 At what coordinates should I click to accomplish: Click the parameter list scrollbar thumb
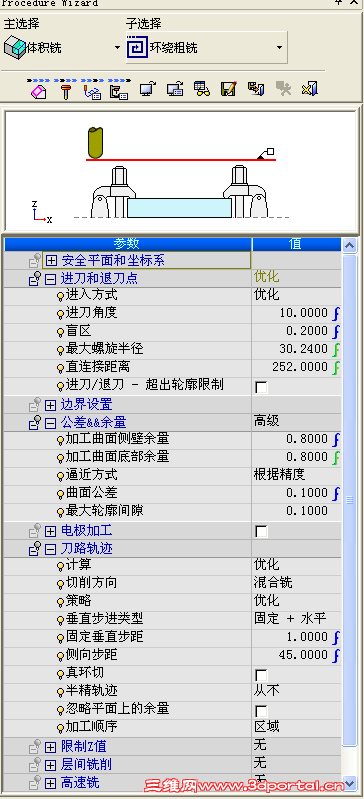click(350, 500)
